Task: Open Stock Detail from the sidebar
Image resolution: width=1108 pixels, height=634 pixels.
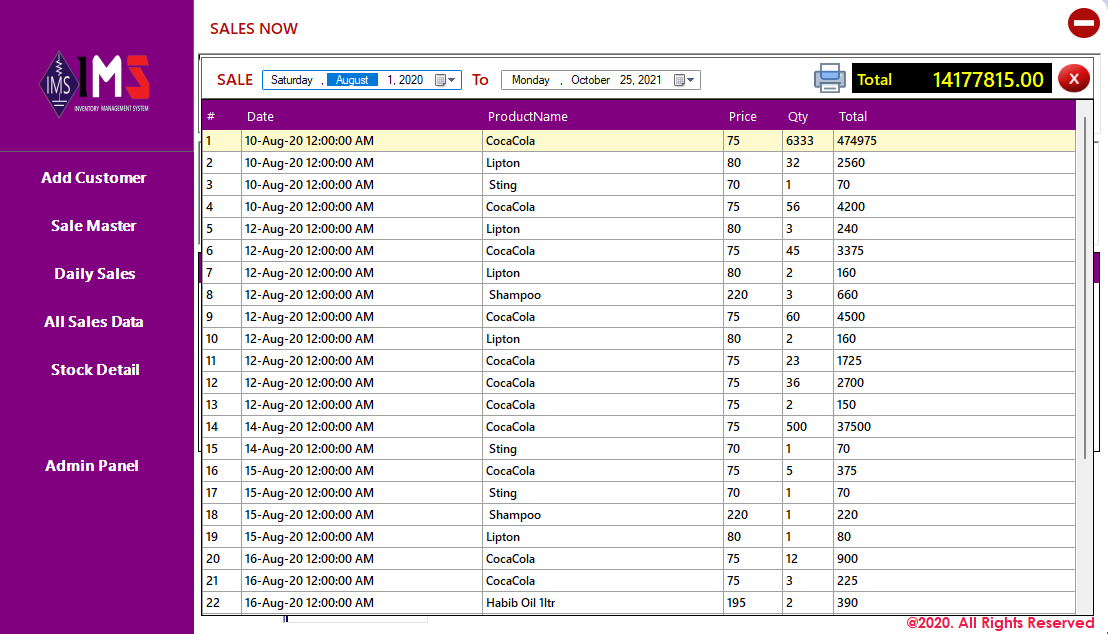Action: tap(95, 370)
